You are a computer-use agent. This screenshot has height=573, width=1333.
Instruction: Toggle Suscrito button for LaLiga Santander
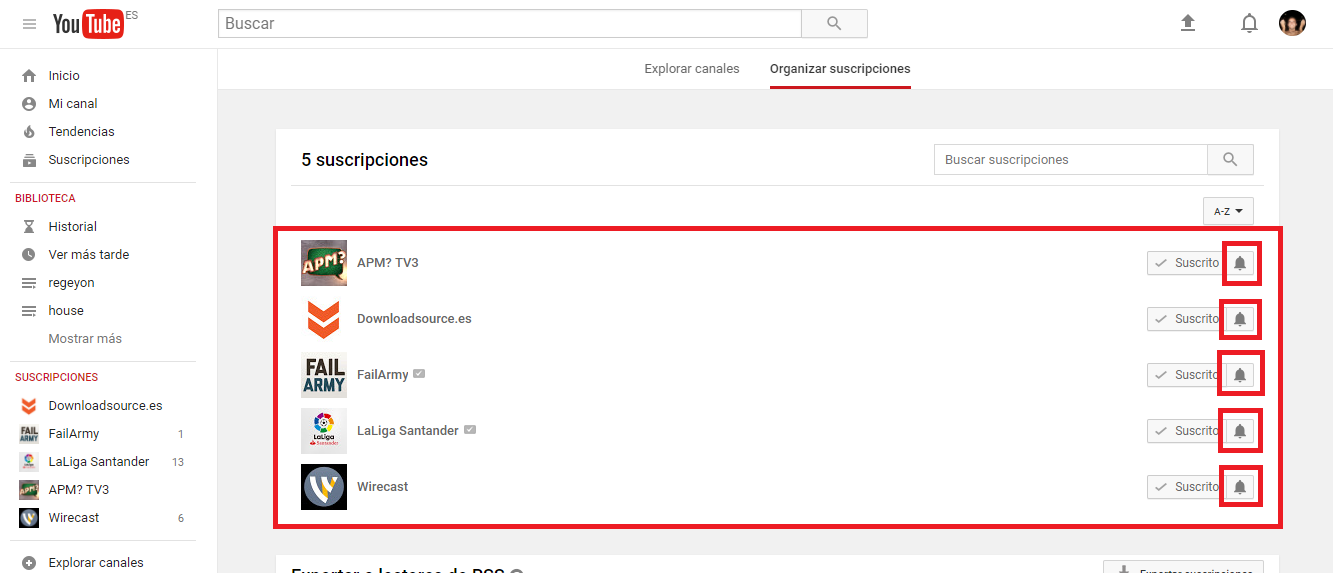pyautogui.click(x=1184, y=431)
